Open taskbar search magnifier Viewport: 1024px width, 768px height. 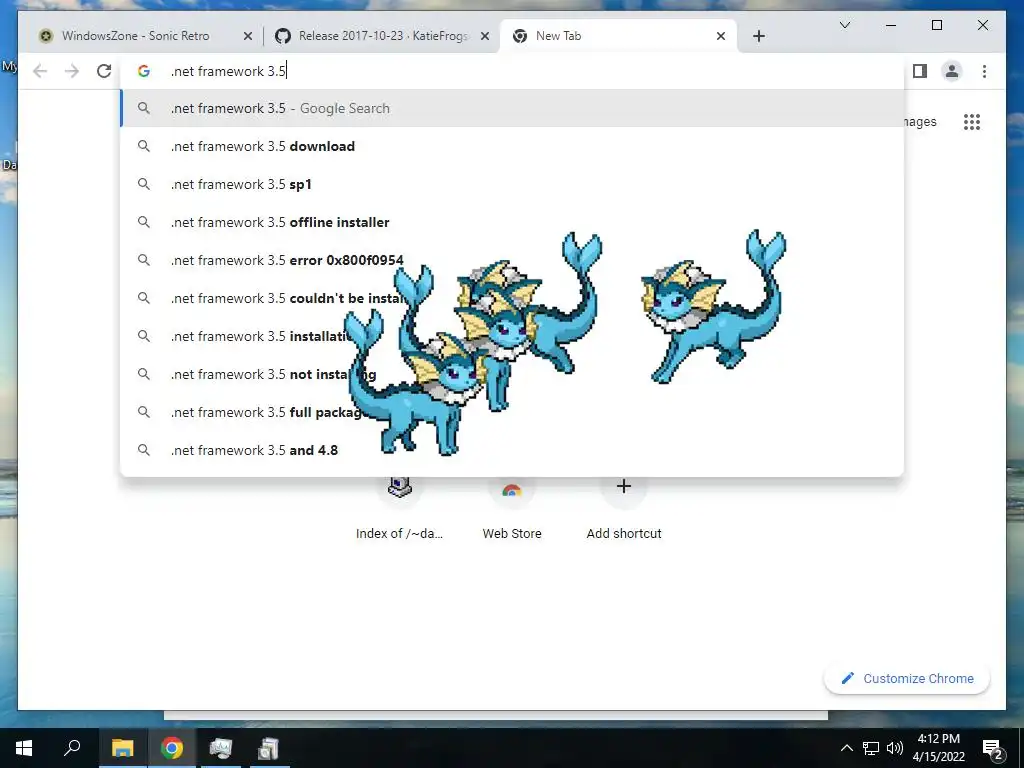coord(72,748)
